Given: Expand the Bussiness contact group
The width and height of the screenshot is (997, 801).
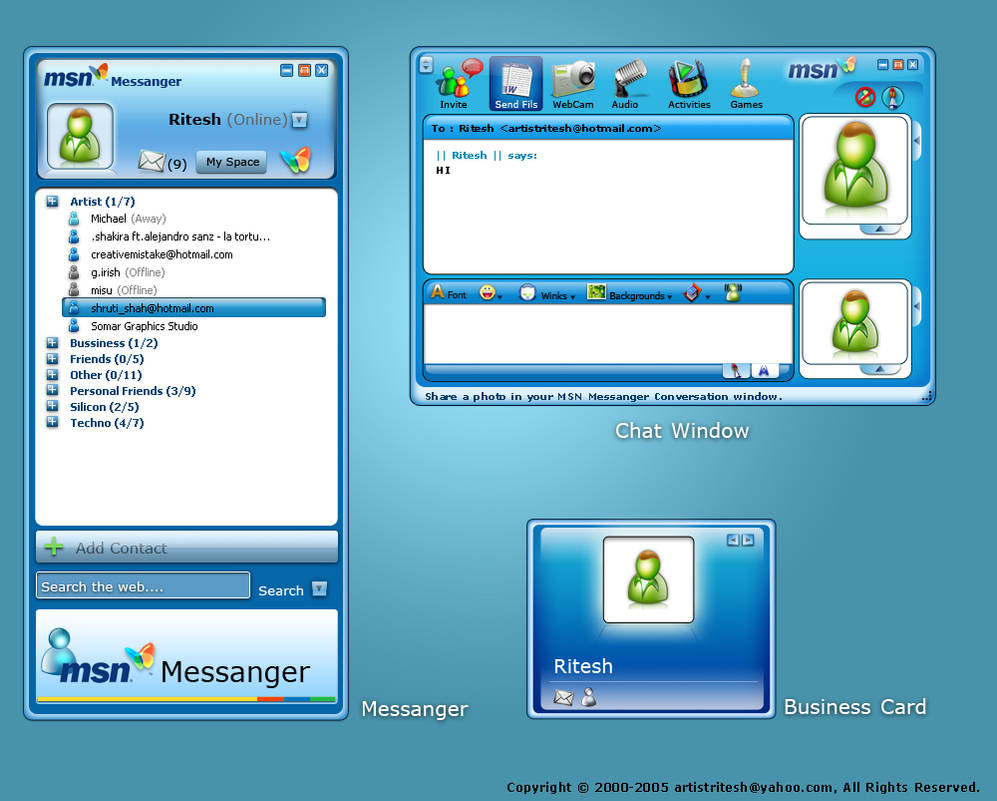Looking at the screenshot, I should click(x=51, y=343).
